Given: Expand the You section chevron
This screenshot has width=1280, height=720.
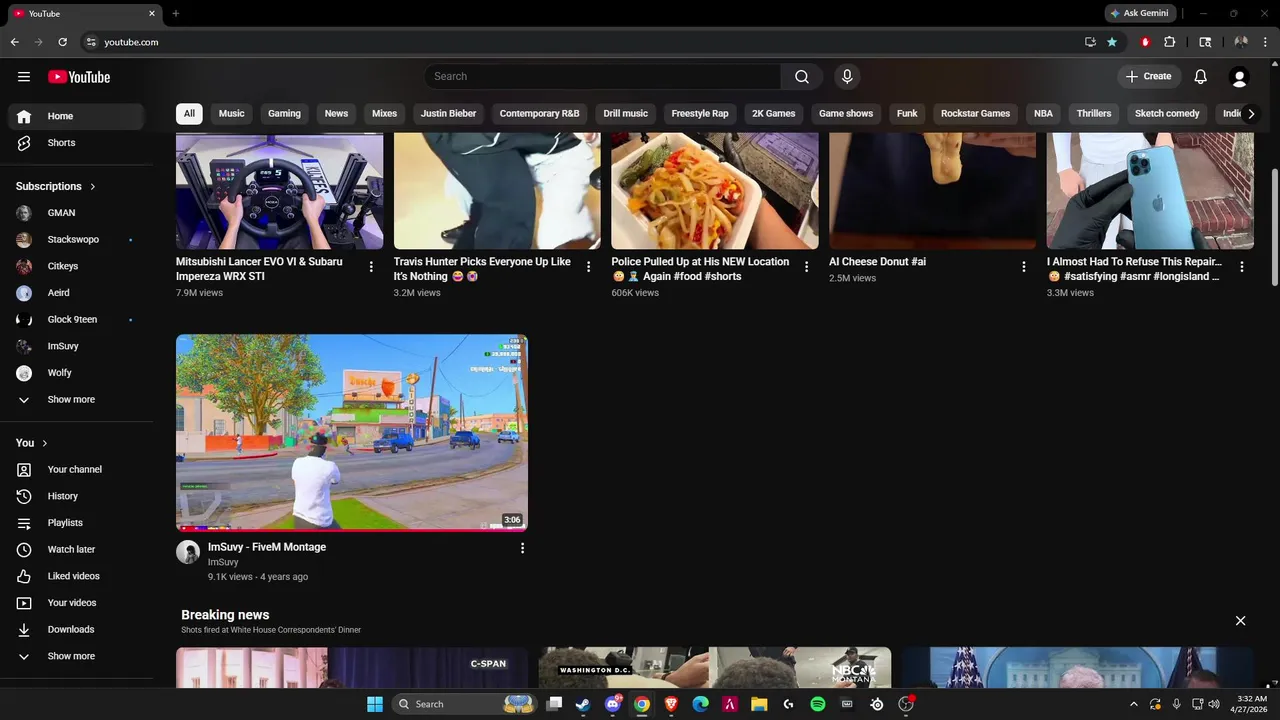Looking at the screenshot, I should pyautogui.click(x=45, y=443).
